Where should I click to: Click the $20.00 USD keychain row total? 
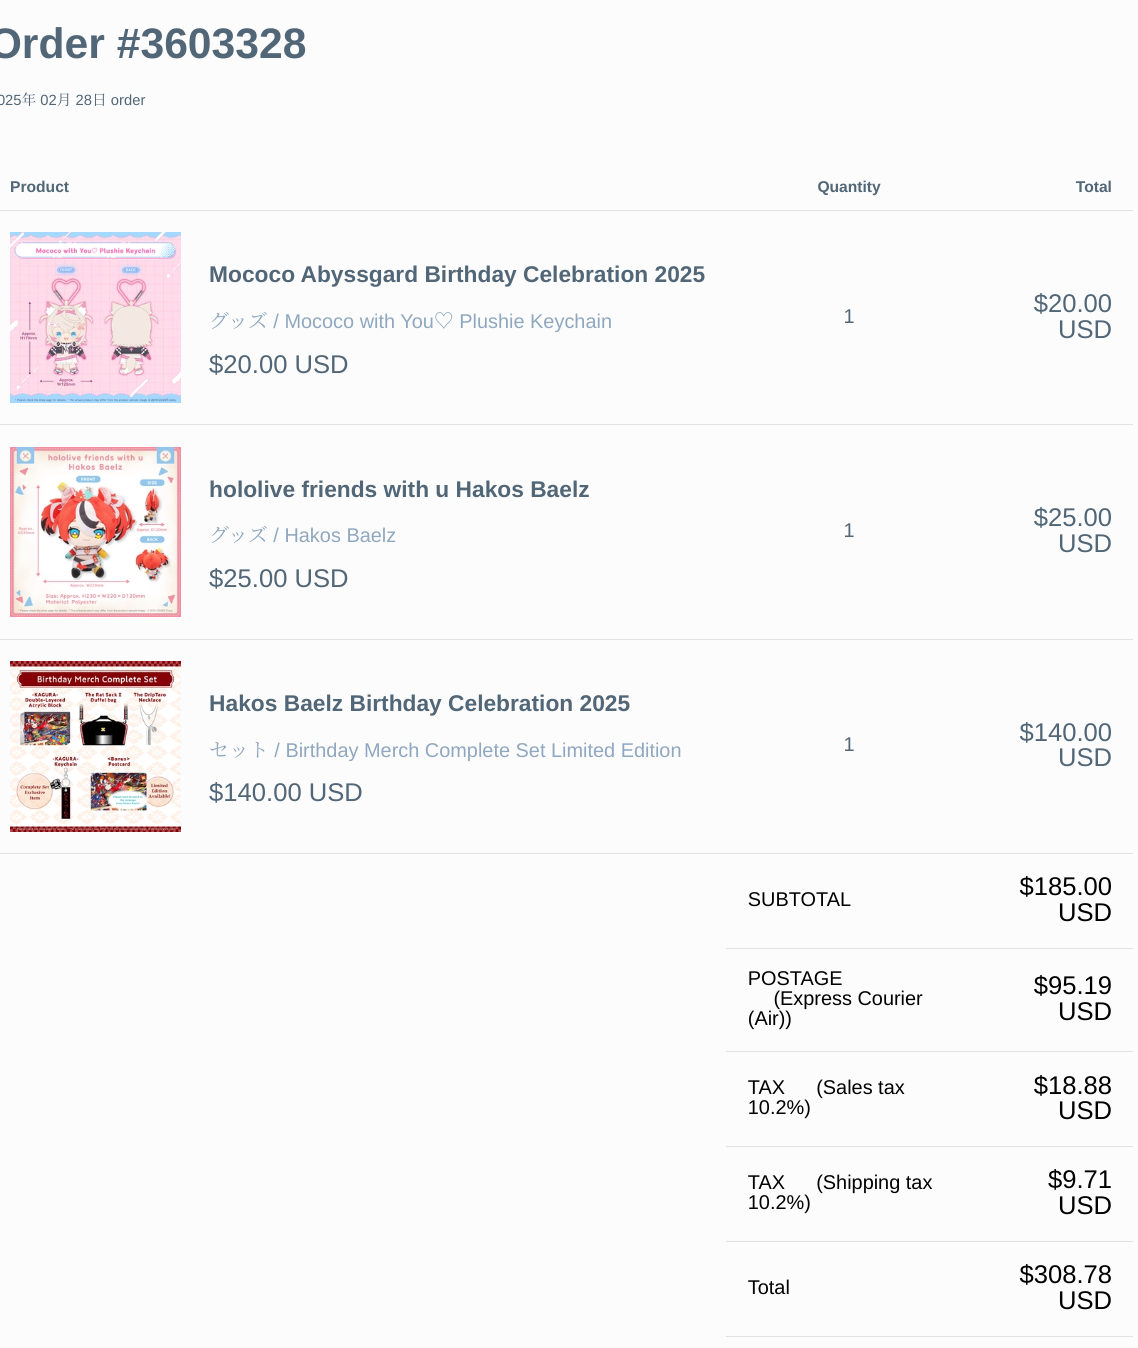[x=1072, y=316]
